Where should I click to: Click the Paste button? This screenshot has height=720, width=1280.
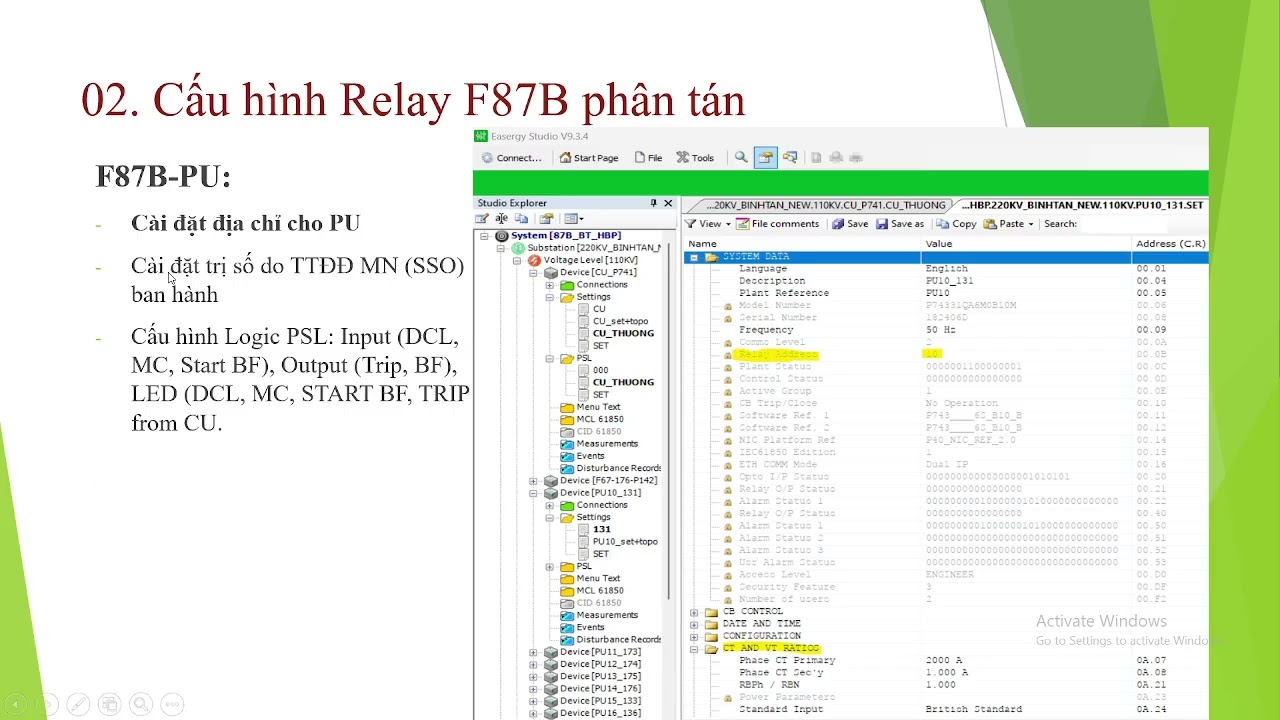1004,224
